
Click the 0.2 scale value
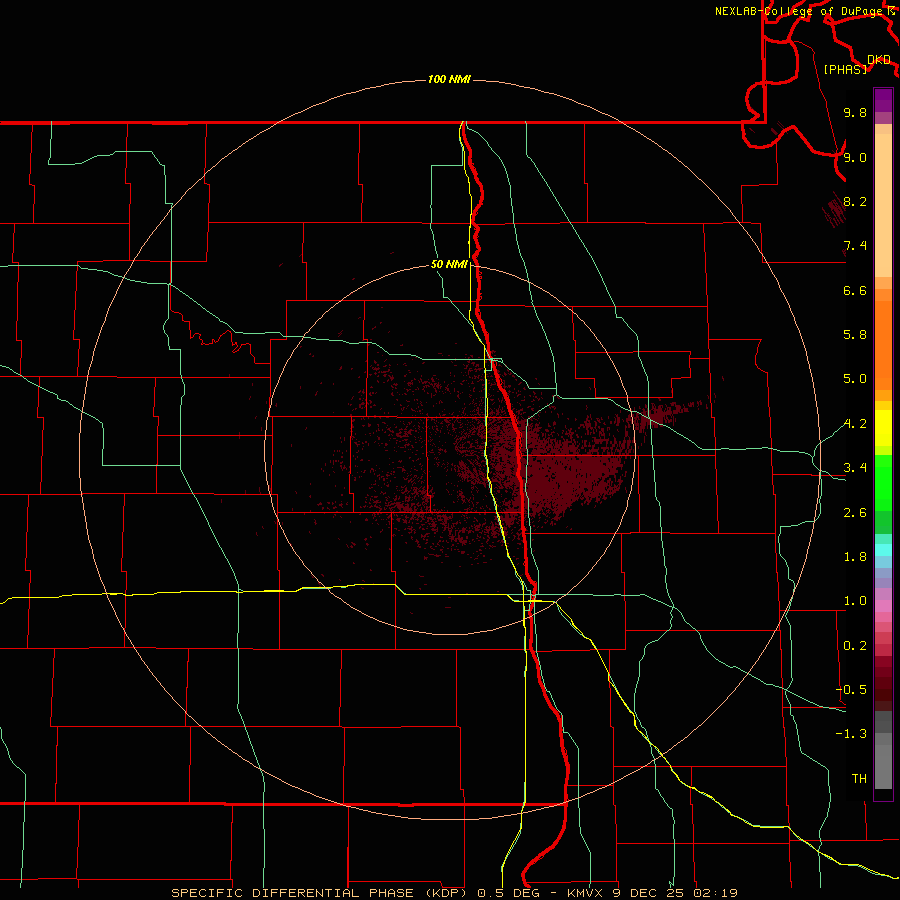point(855,646)
